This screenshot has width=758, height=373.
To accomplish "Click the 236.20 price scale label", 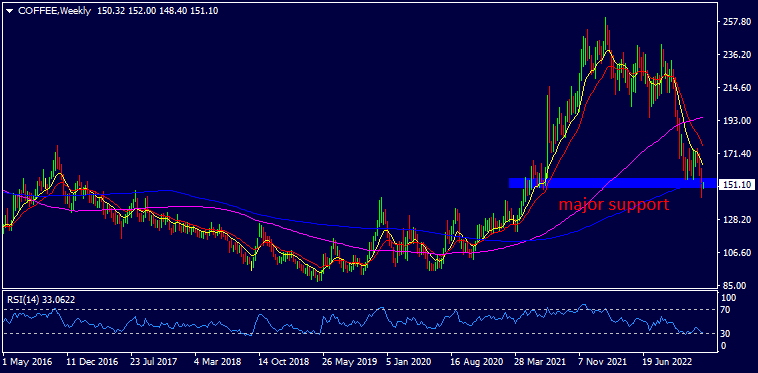I will point(736,55).
